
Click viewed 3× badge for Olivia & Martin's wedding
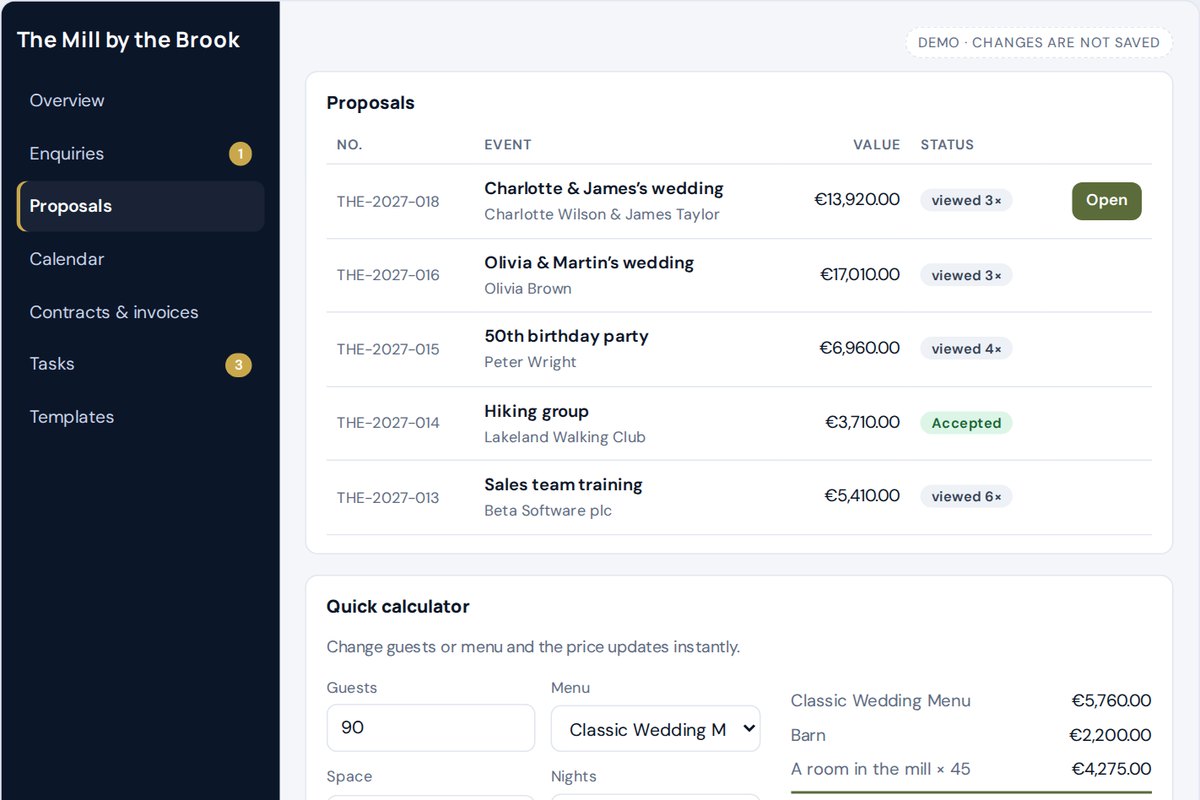pyautogui.click(x=966, y=275)
